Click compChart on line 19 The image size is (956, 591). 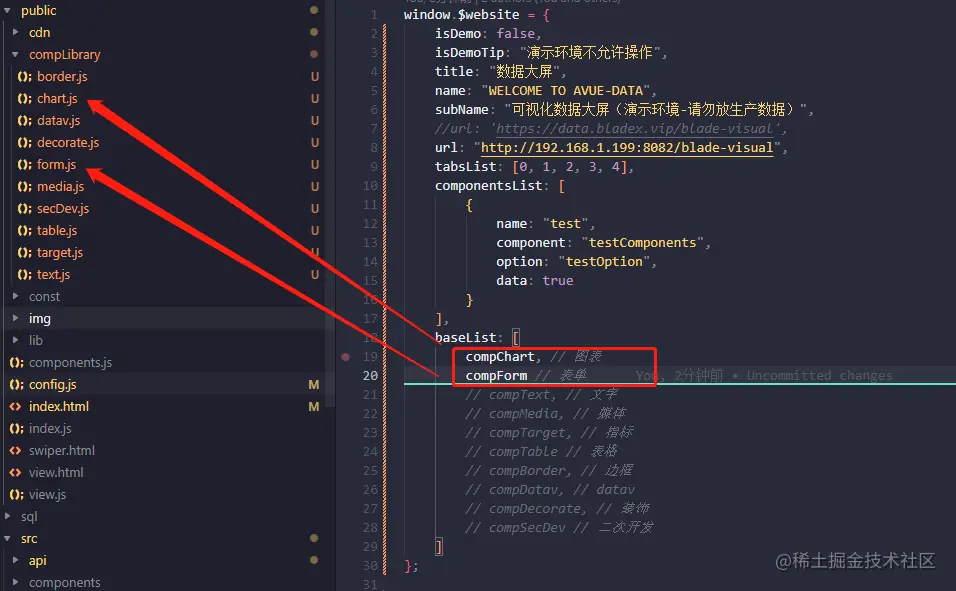pyautogui.click(x=499, y=356)
